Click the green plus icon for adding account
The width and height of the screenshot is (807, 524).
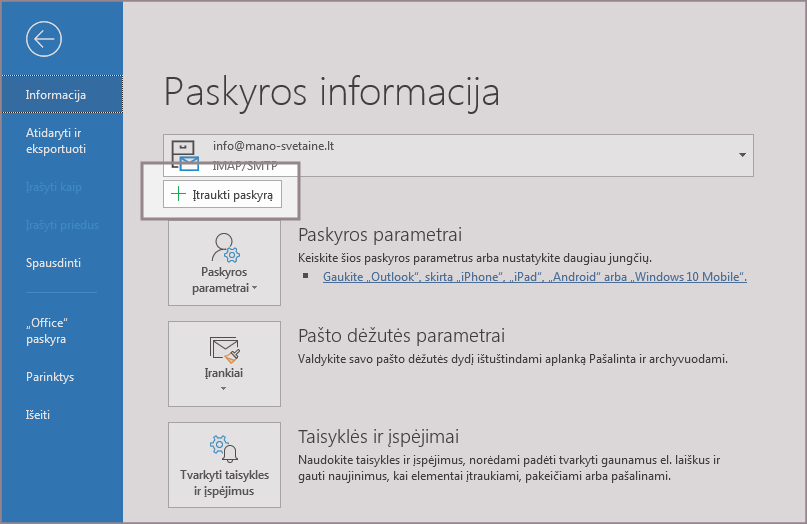click(178, 195)
